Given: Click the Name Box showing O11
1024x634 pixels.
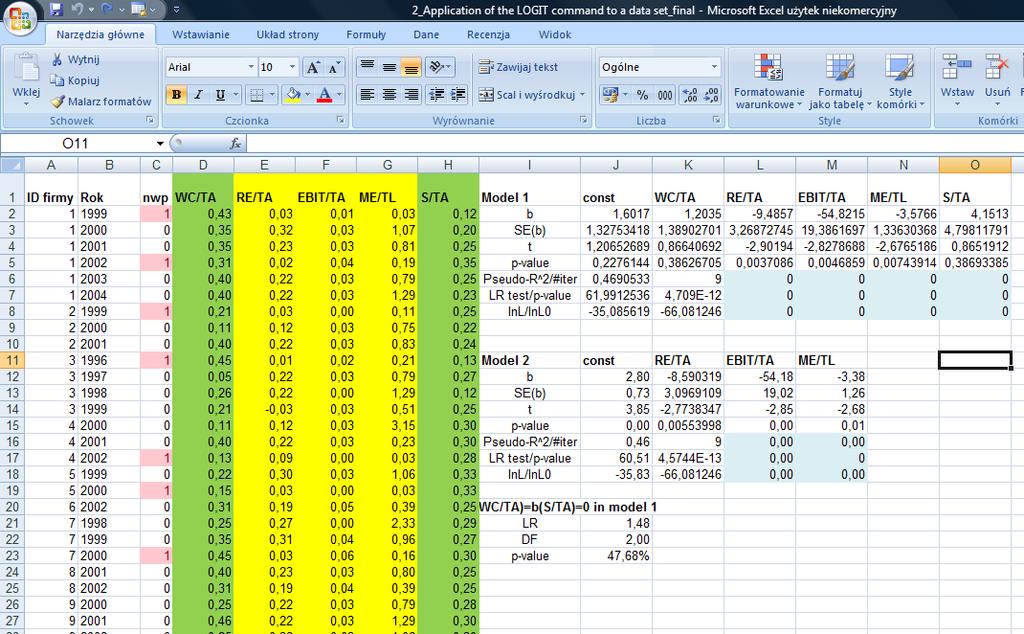Looking at the screenshot, I should click(x=75, y=143).
